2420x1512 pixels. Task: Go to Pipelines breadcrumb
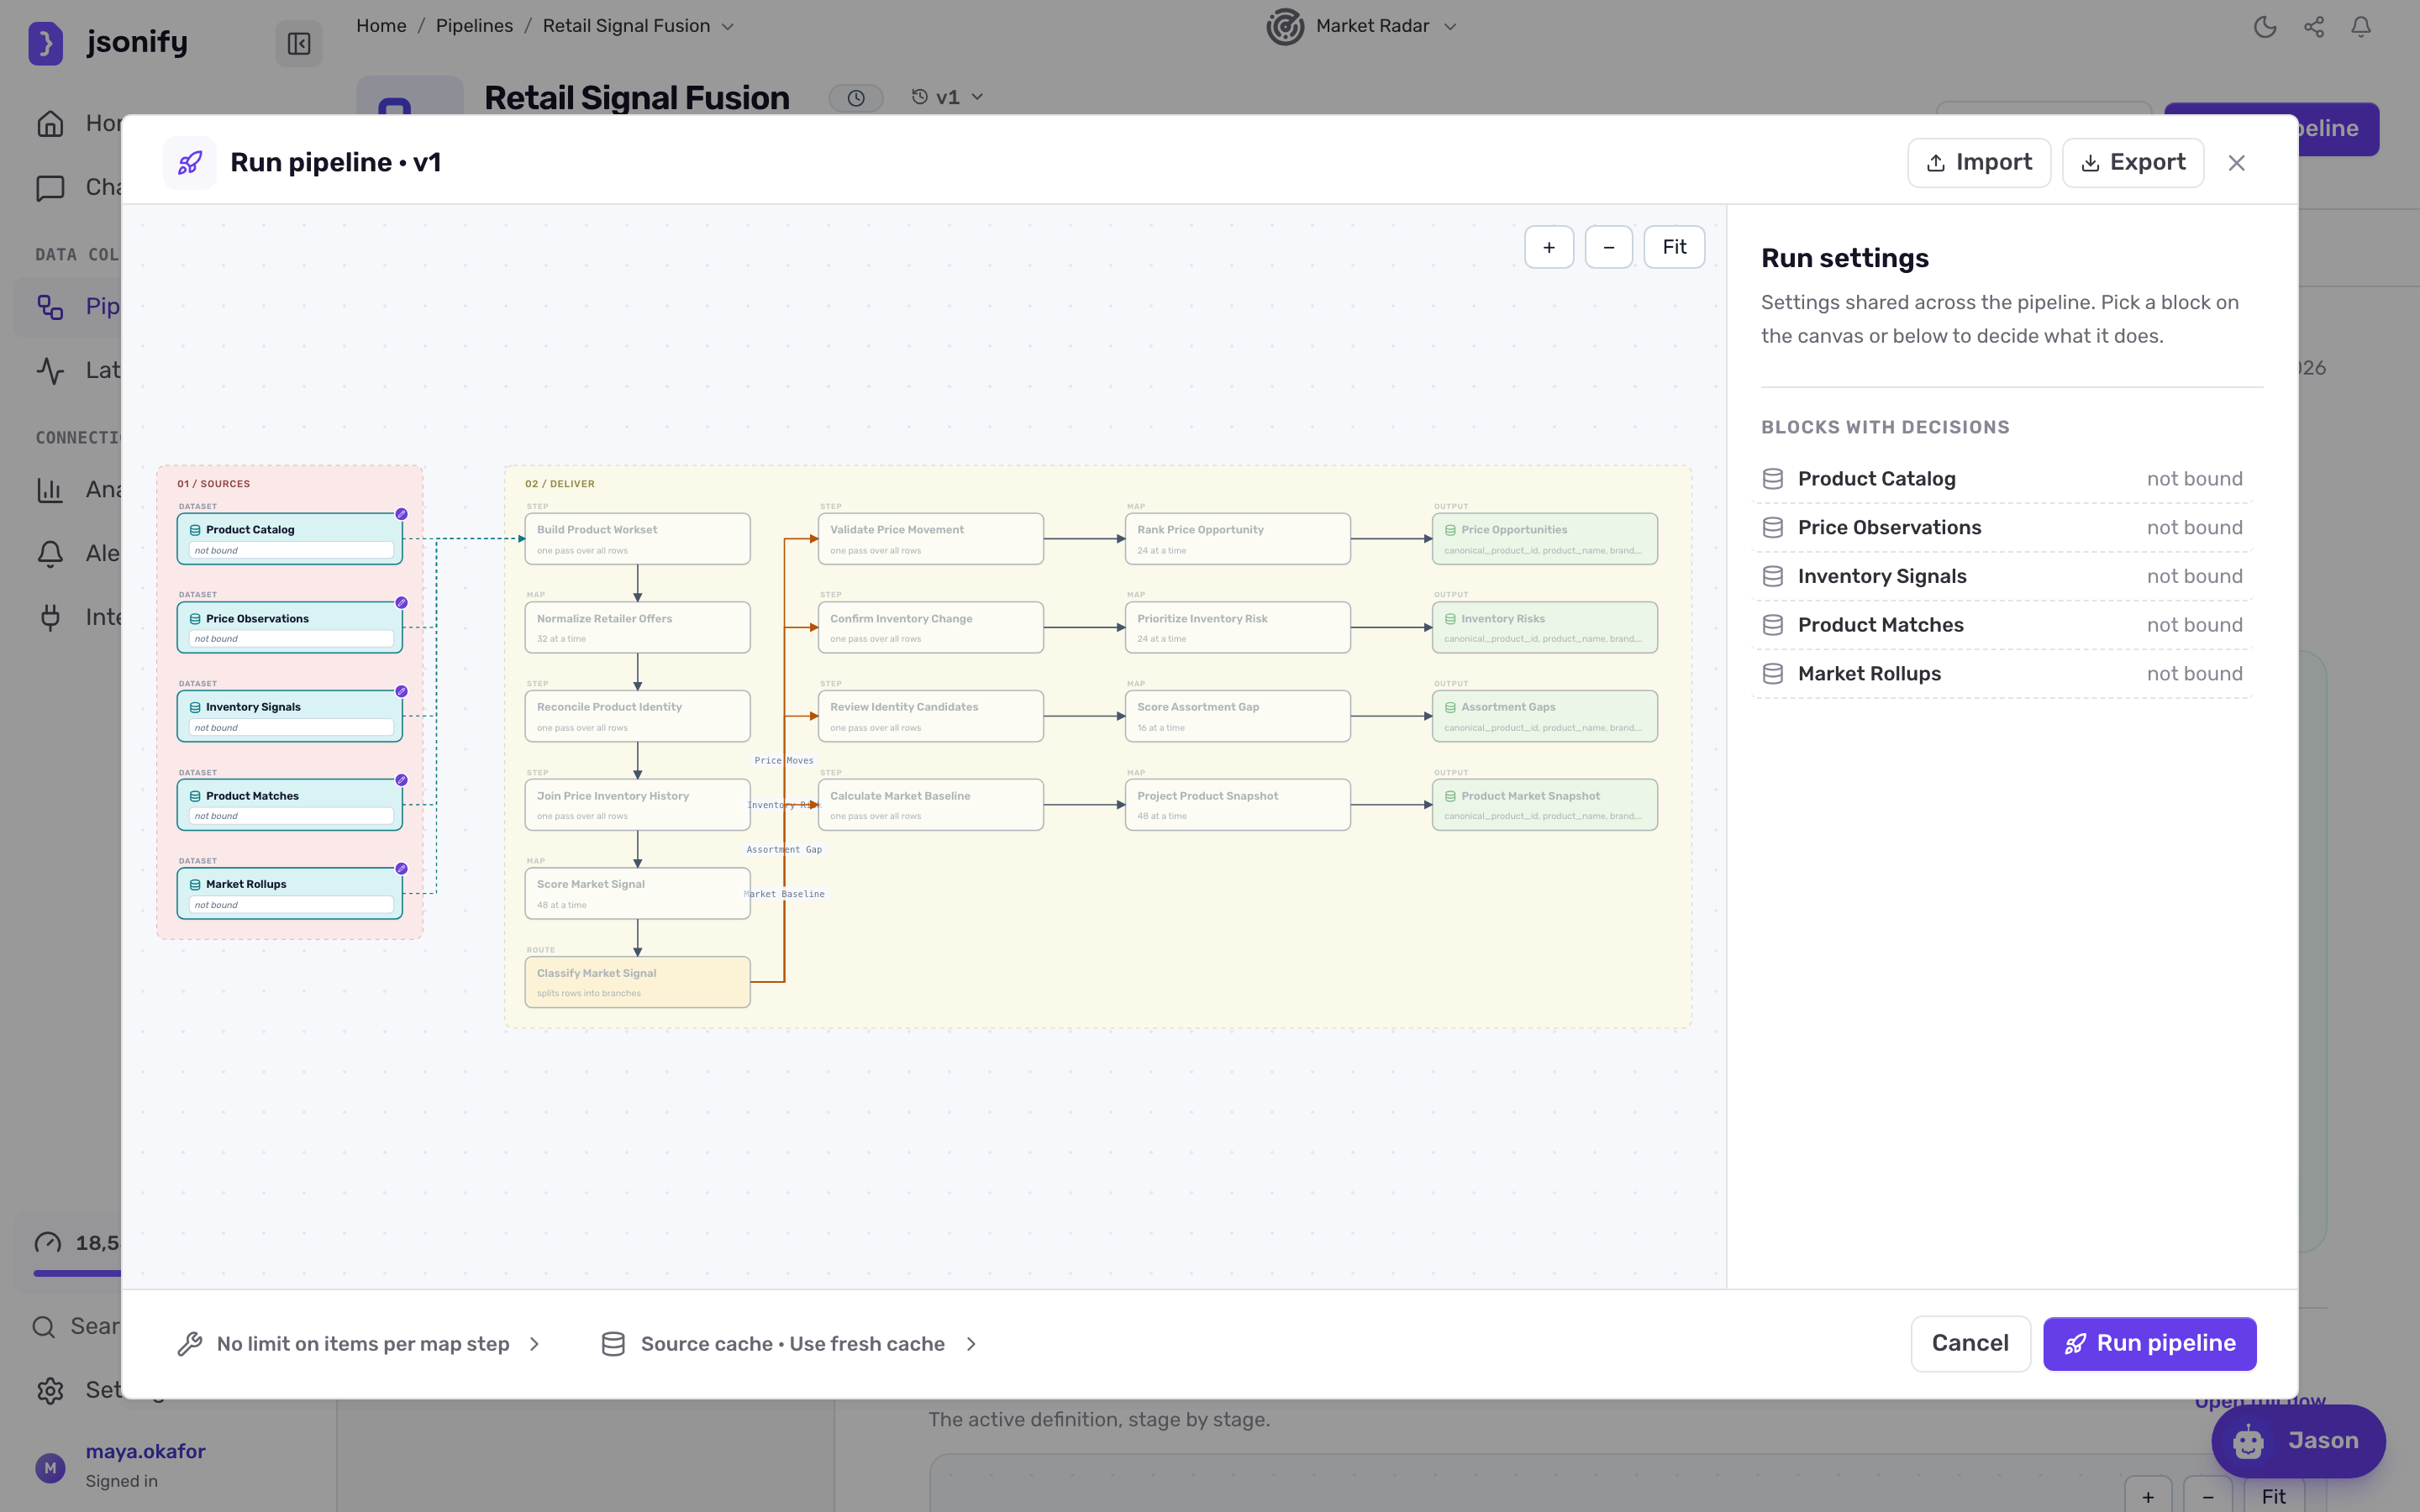(x=474, y=26)
